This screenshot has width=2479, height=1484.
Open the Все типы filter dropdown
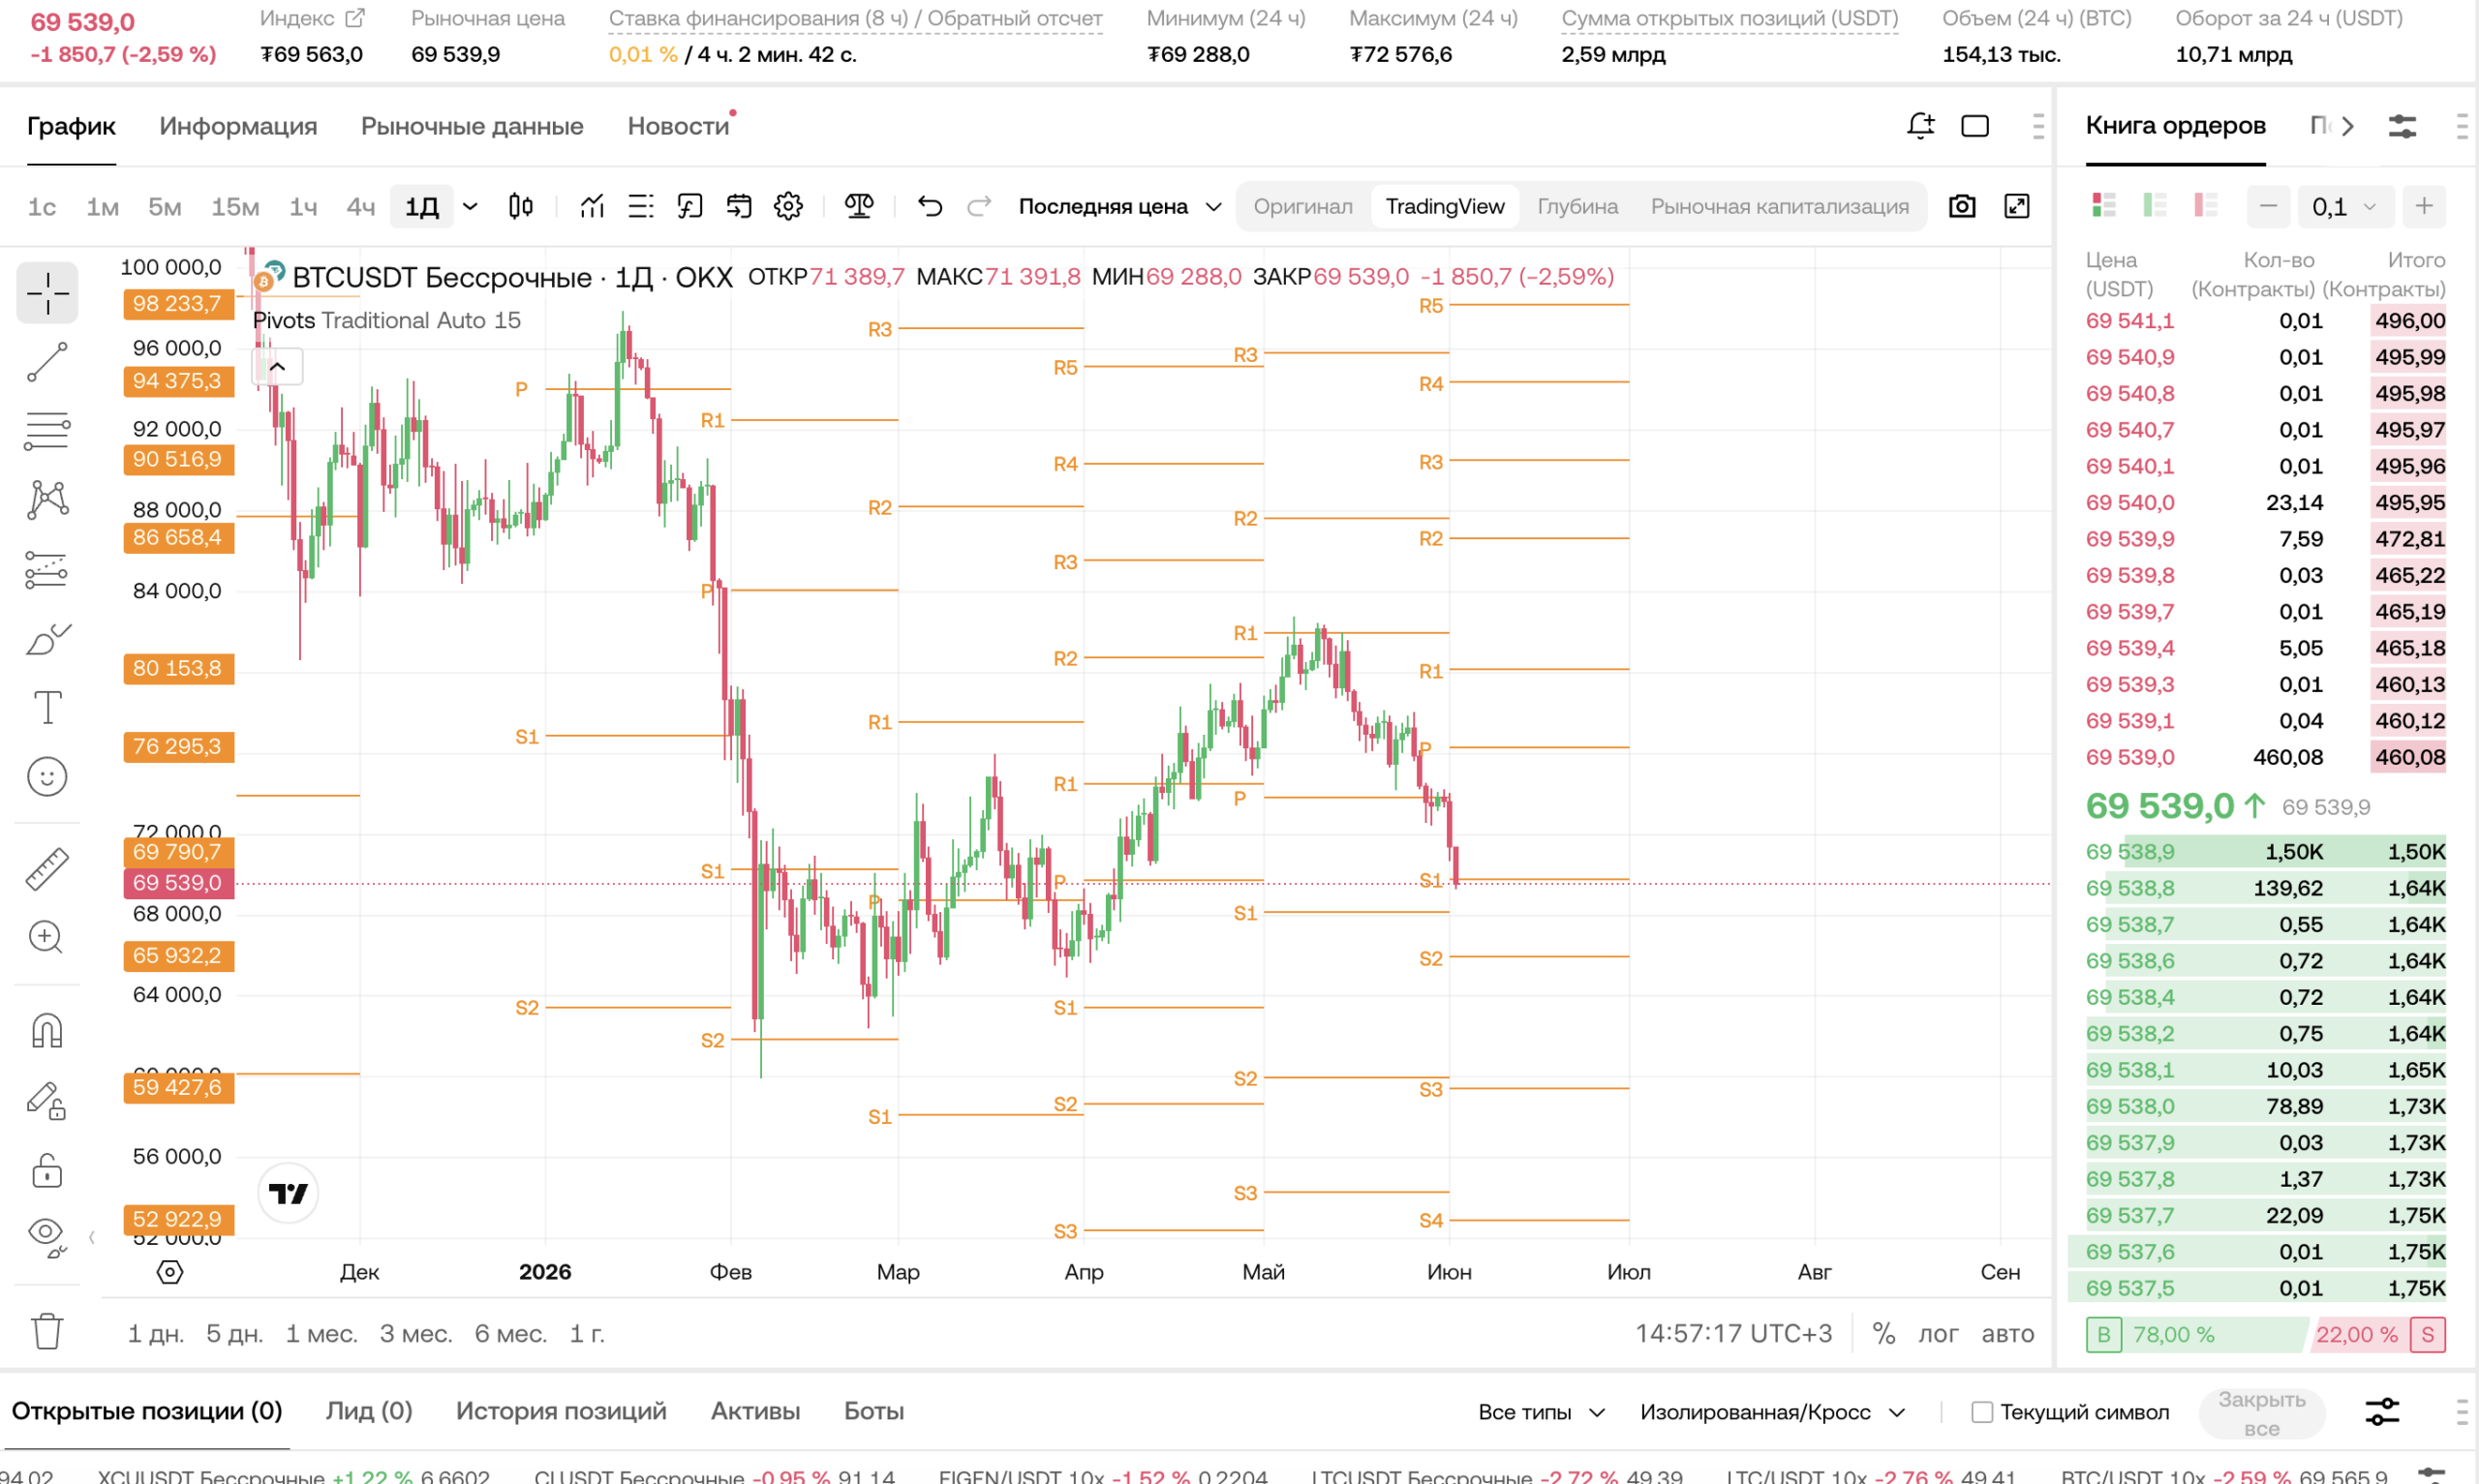tap(1541, 1412)
